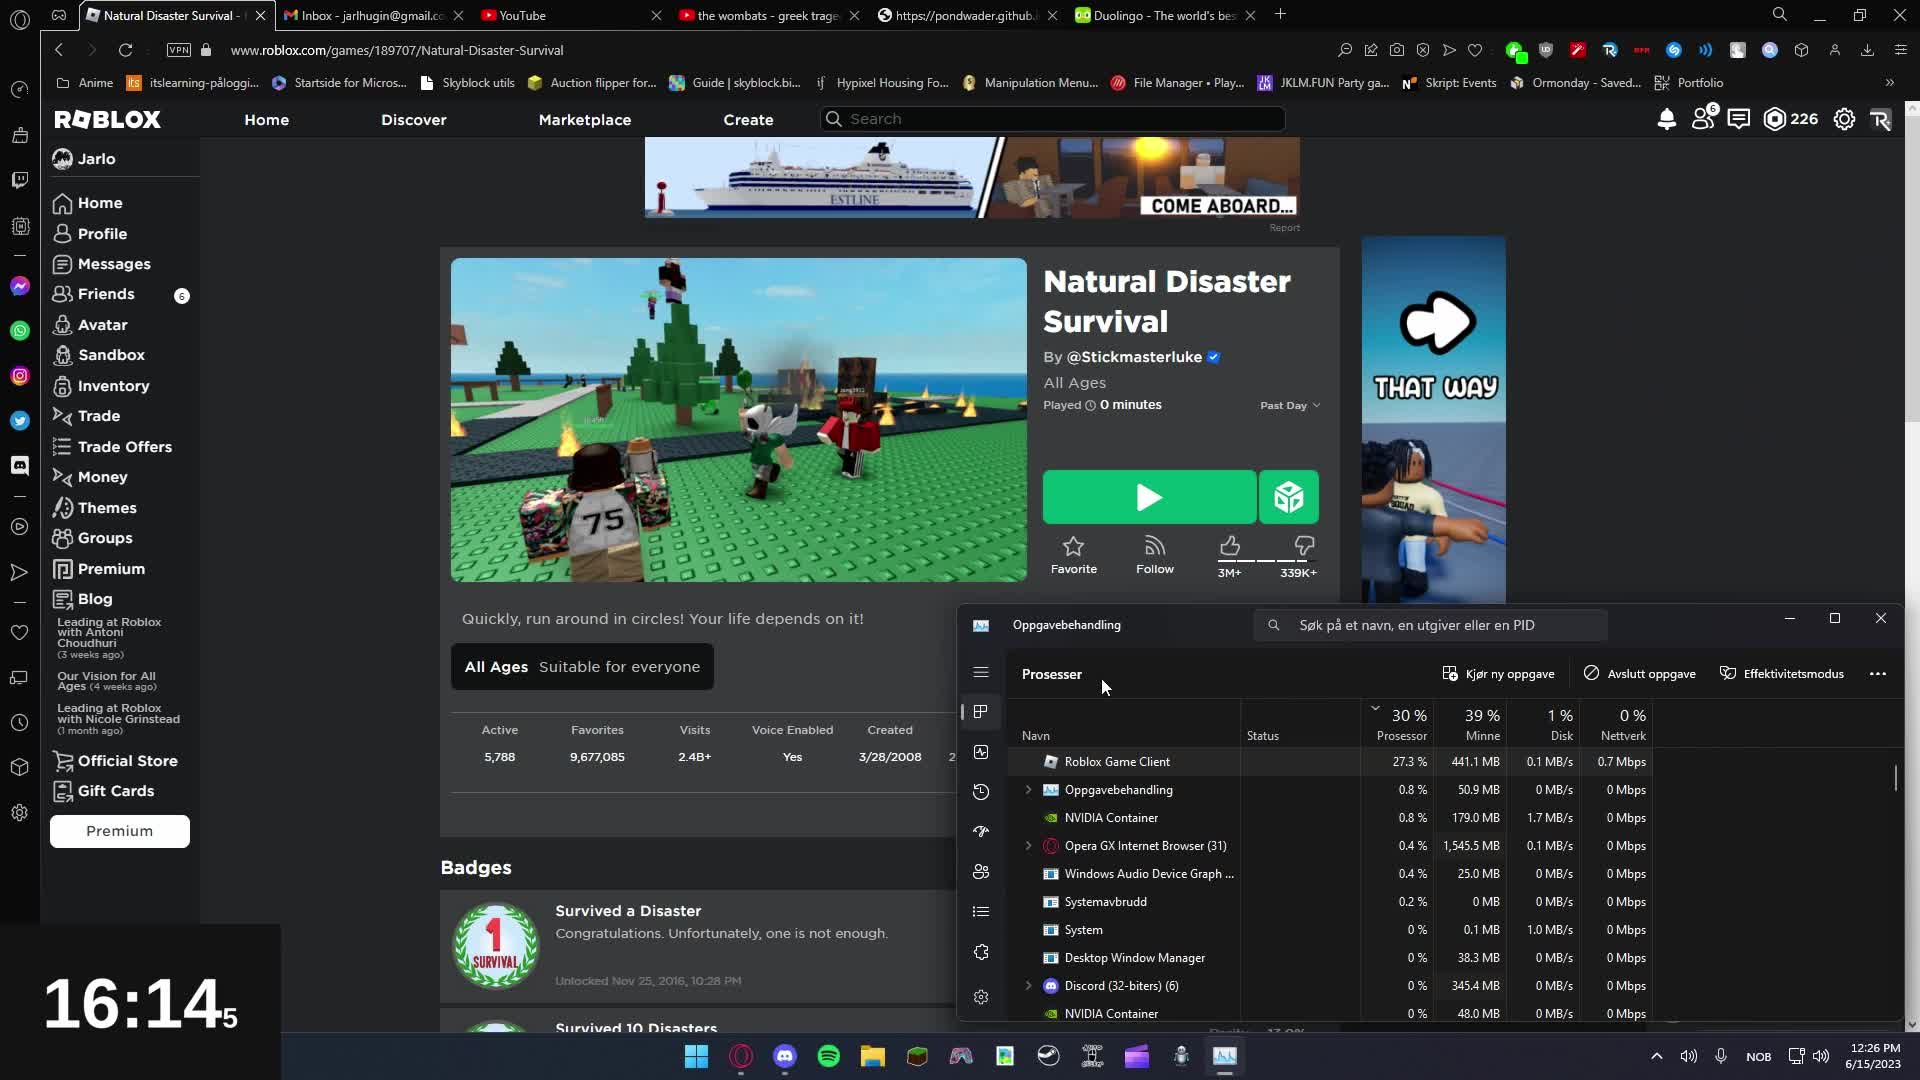1920x1080 pixels.
Task: Expand the Discord (32-biters) process group
Action: click(1028, 985)
